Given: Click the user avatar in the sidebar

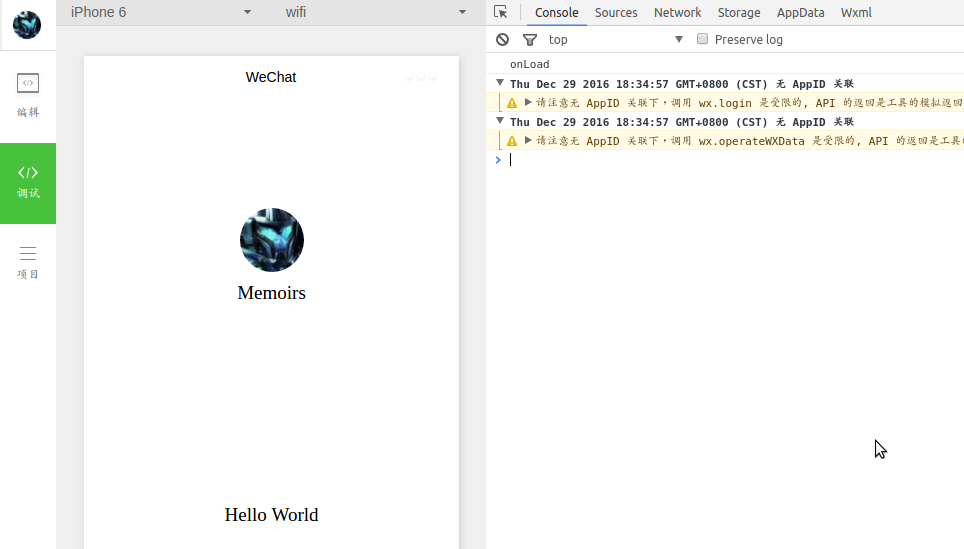Looking at the screenshot, I should click(27, 25).
